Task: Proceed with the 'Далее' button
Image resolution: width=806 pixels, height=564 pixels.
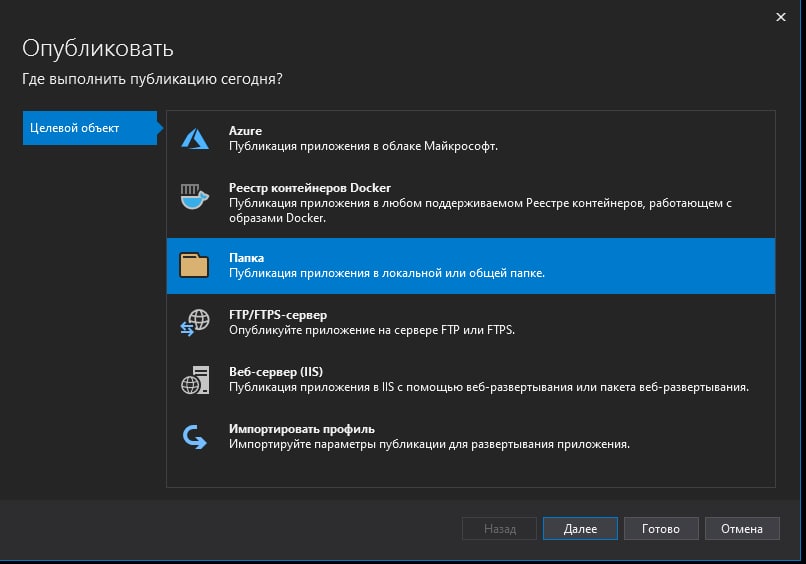Action: coord(580,529)
